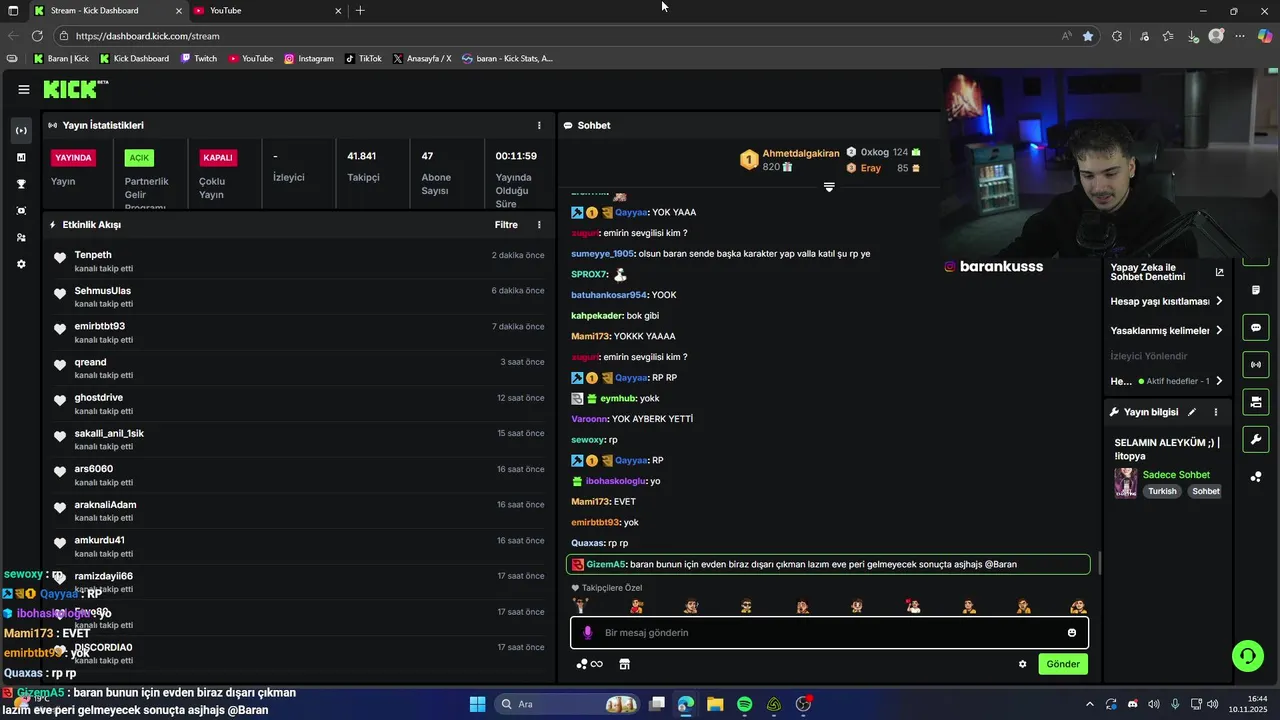Select the Stream - Kick Dashboard tab
This screenshot has height=720, width=1280.
click(x=107, y=11)
